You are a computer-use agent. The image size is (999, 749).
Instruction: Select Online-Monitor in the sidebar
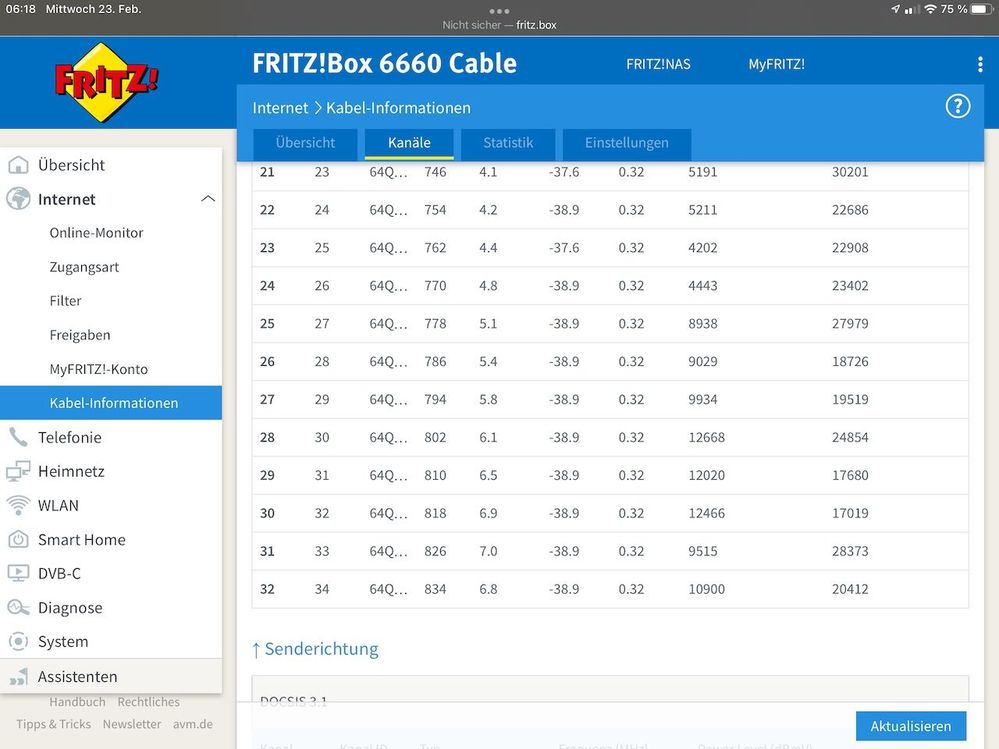click(96, 232)
